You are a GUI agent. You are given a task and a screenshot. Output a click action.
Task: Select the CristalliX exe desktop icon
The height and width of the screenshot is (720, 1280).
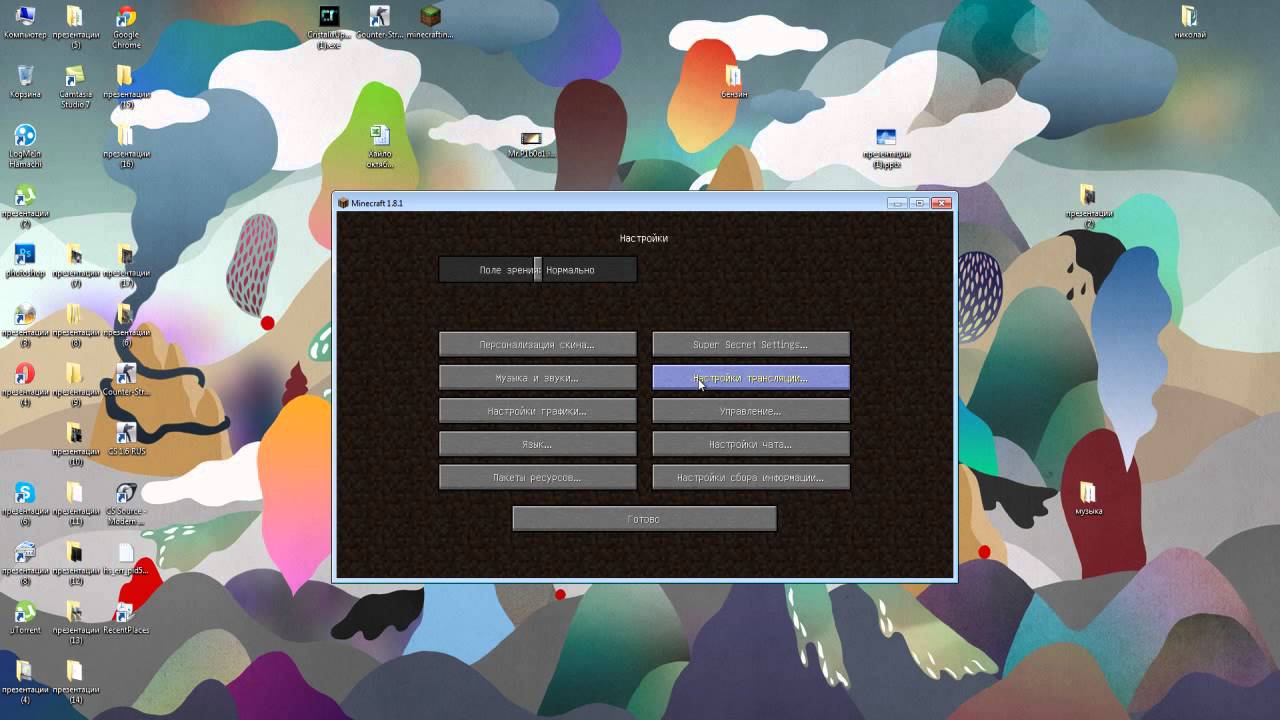(x=329, y=26)
